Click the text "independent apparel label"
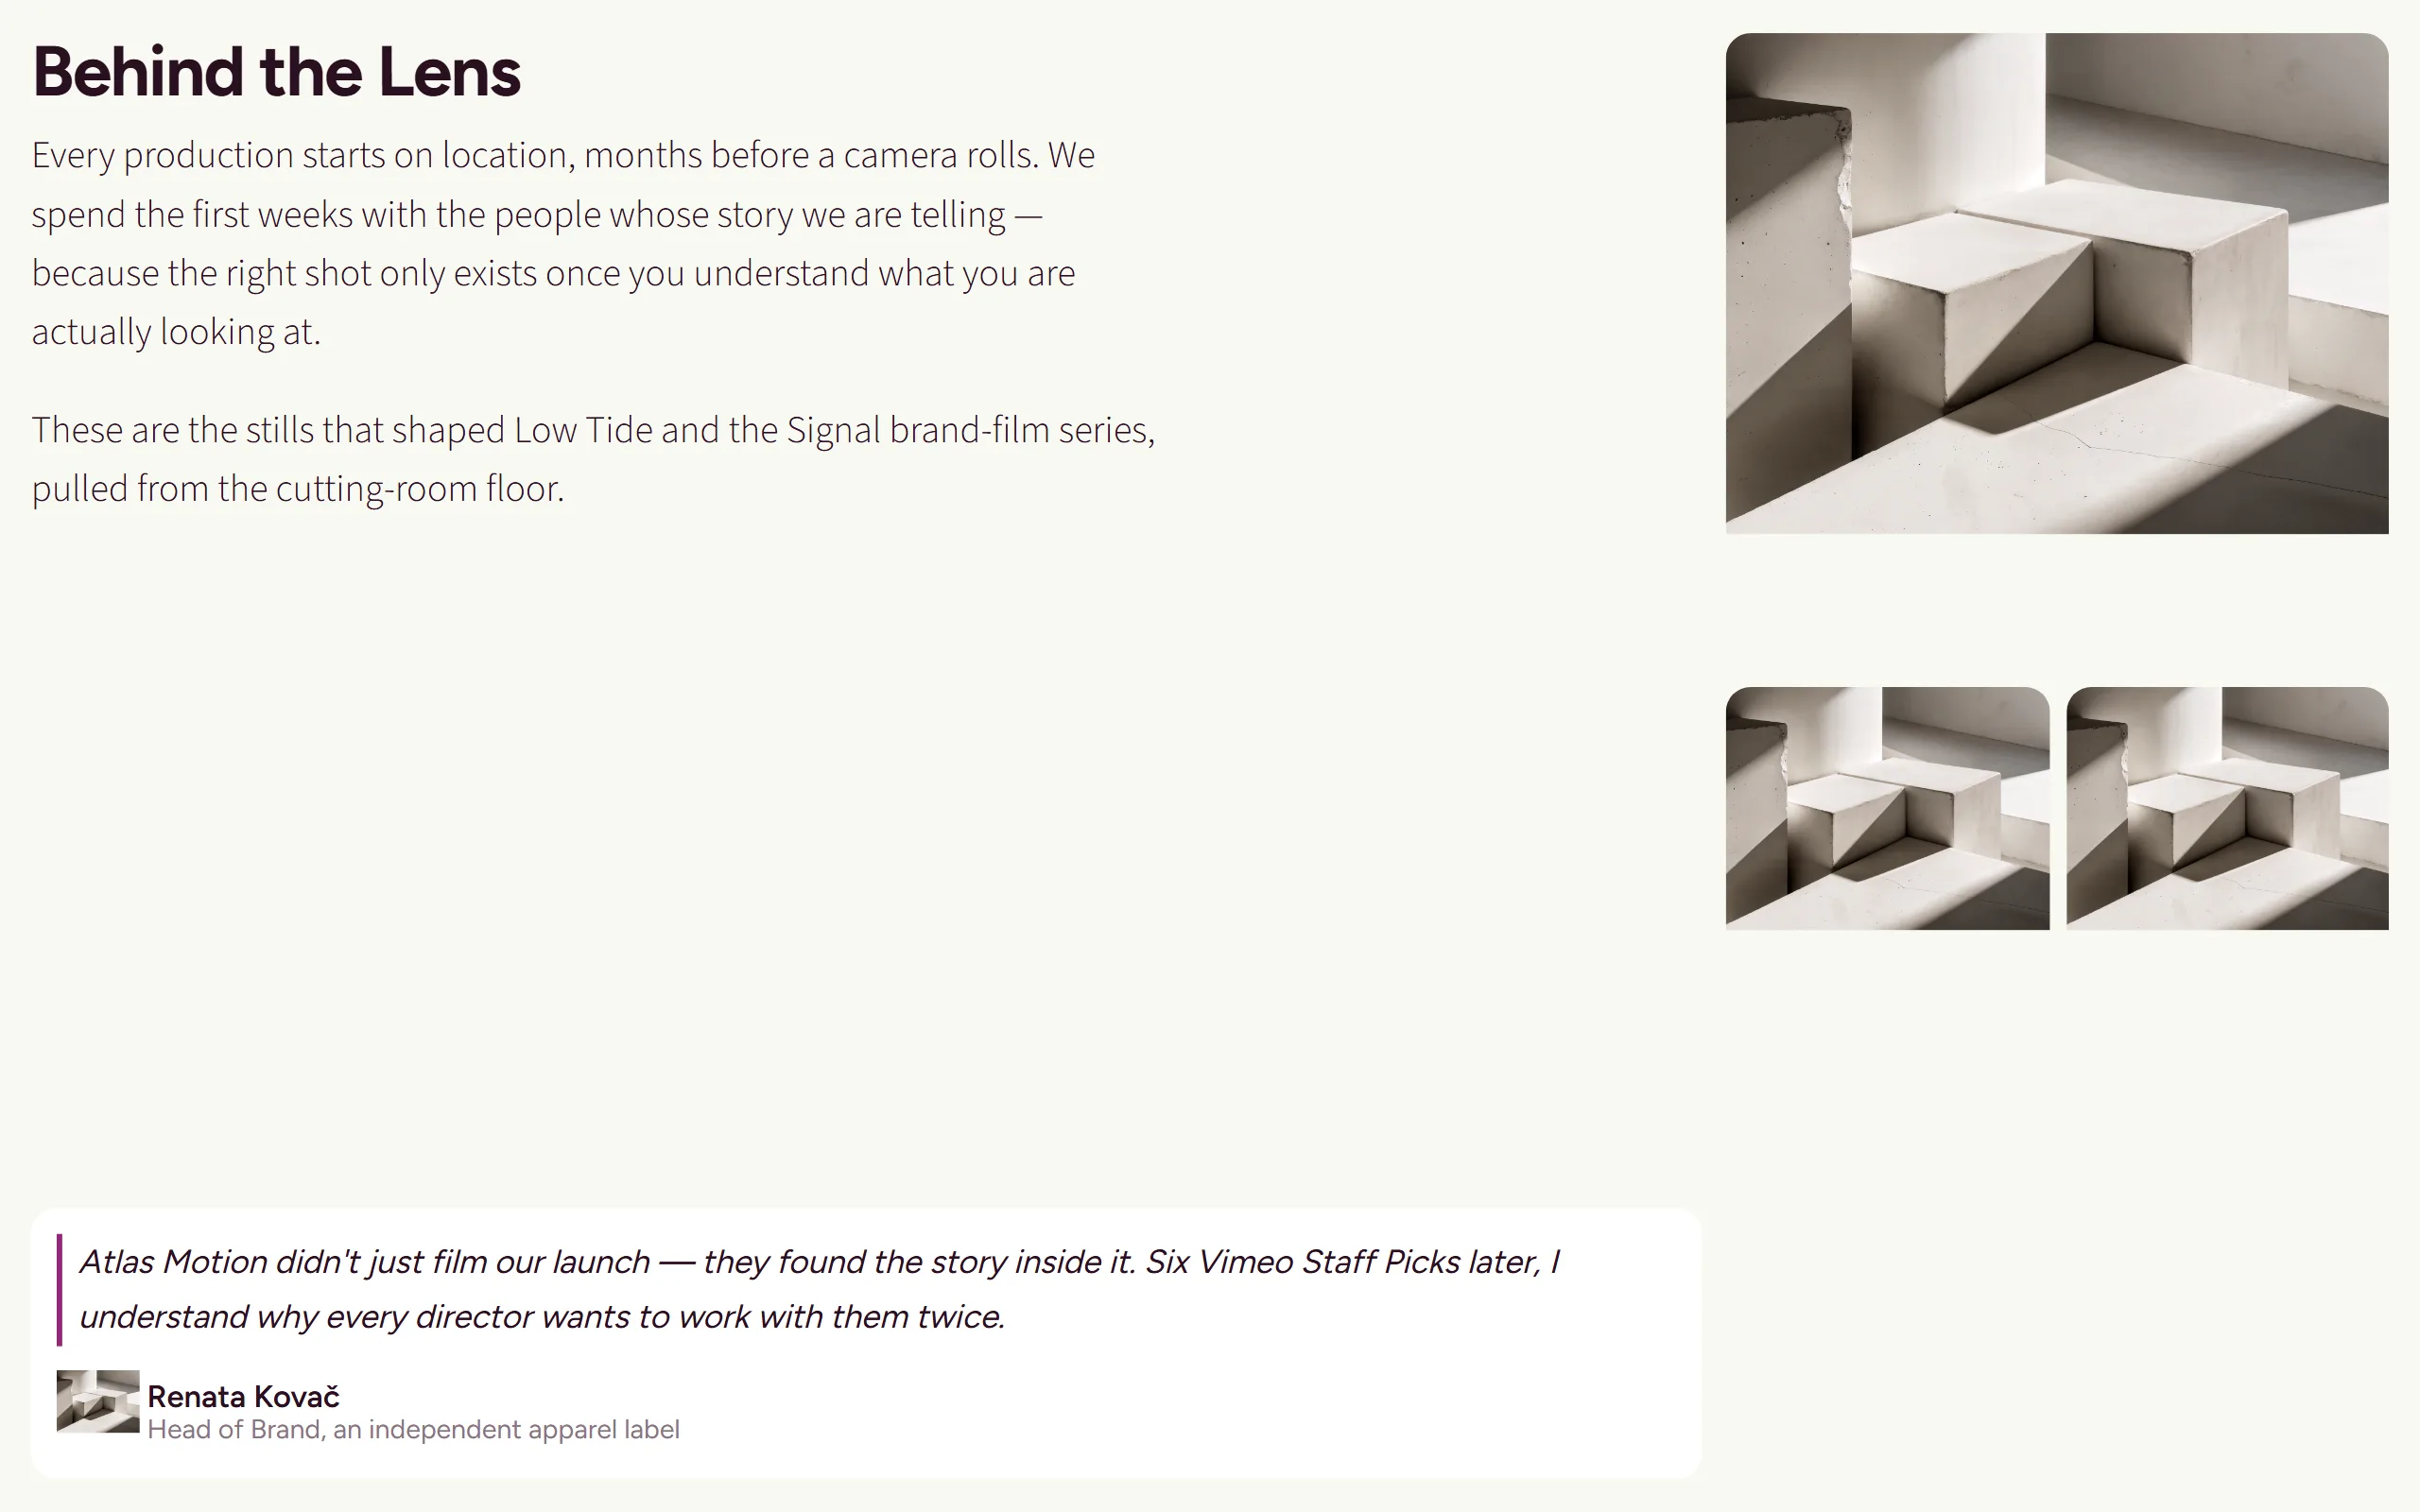Viewport: 2420px width, 1512px height. pyautogui.click(x=524, y=1429)
